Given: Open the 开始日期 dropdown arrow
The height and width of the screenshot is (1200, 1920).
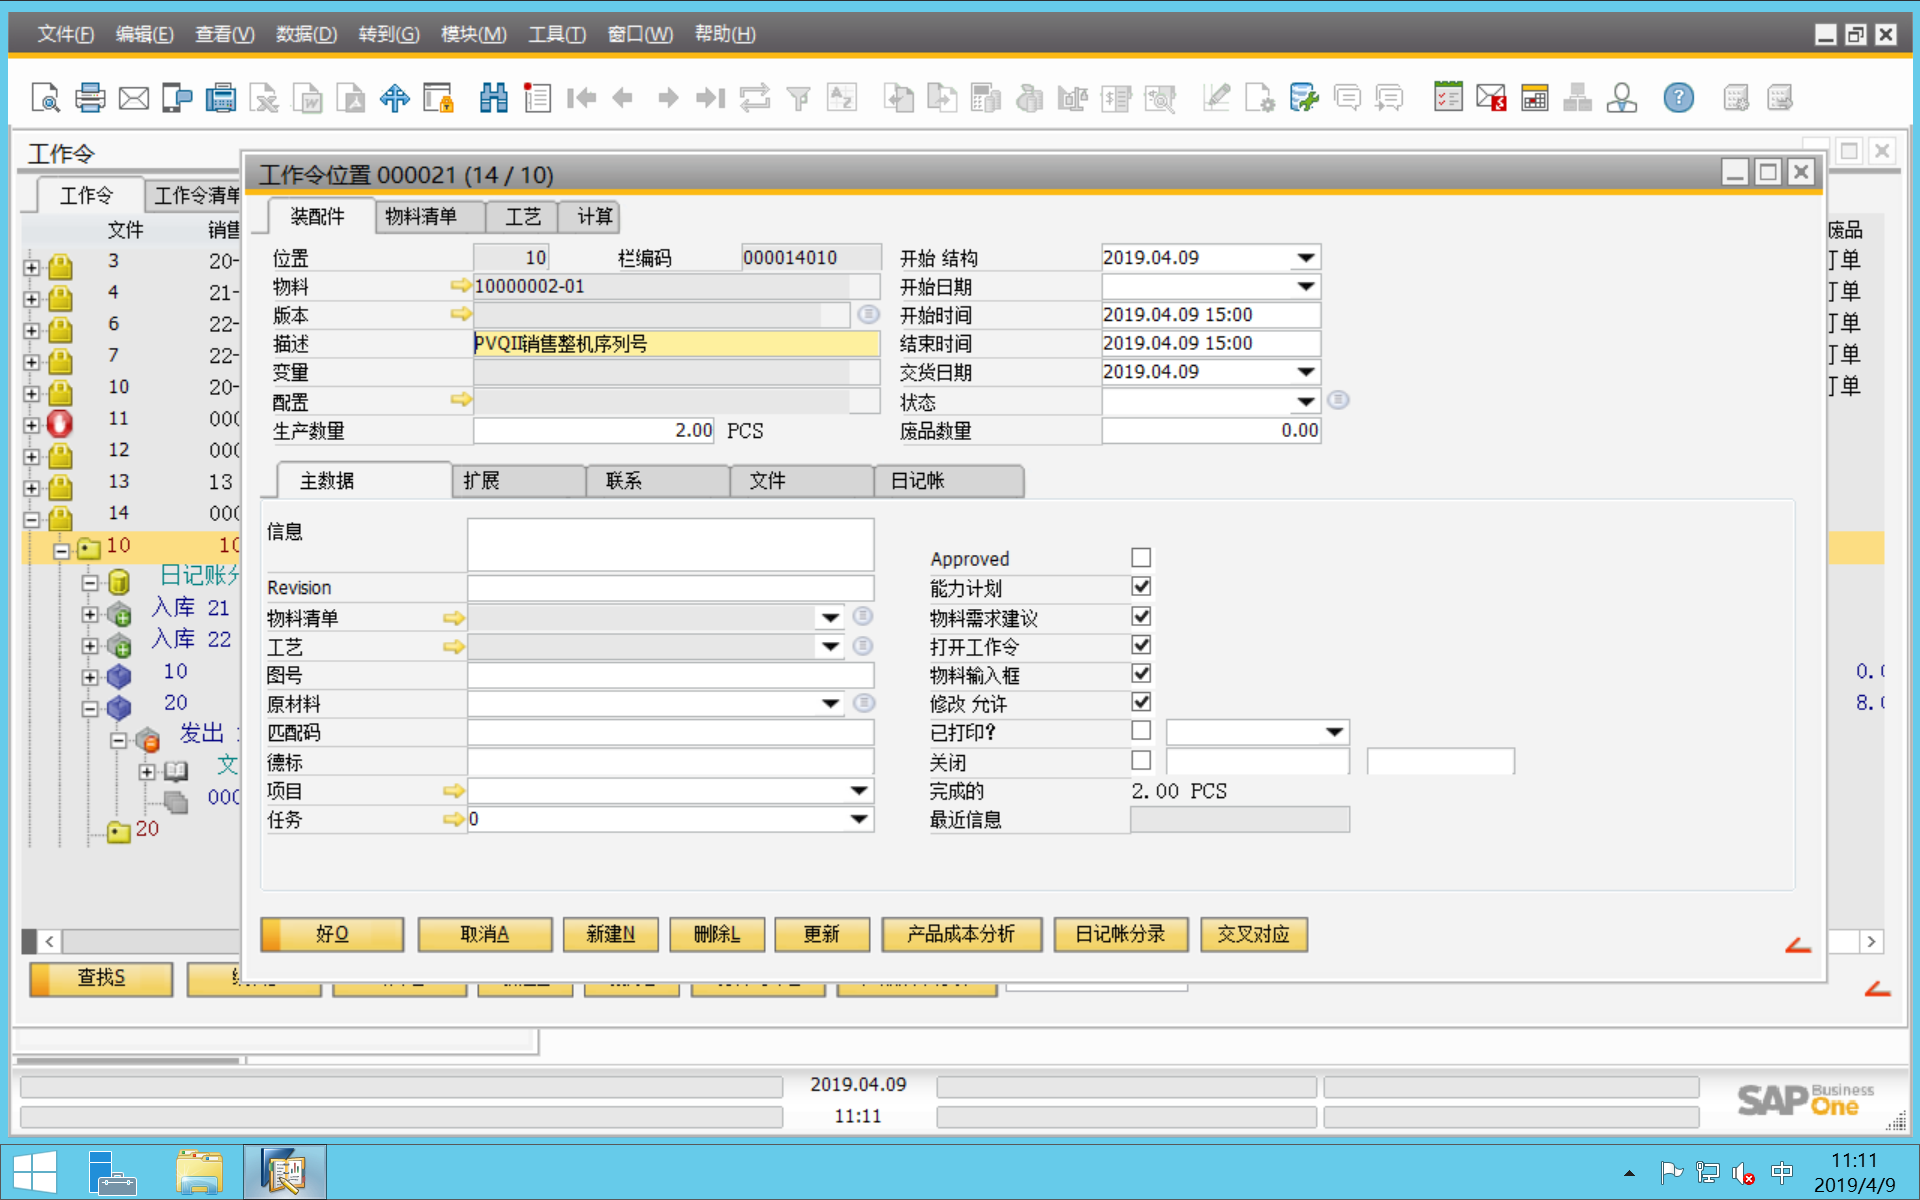Looking at the screenshot, I should coord(1306,287).
